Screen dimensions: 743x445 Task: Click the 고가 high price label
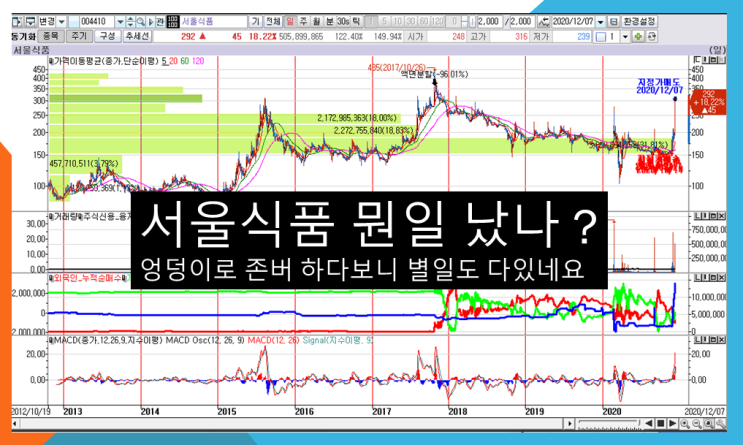[479, 36]
